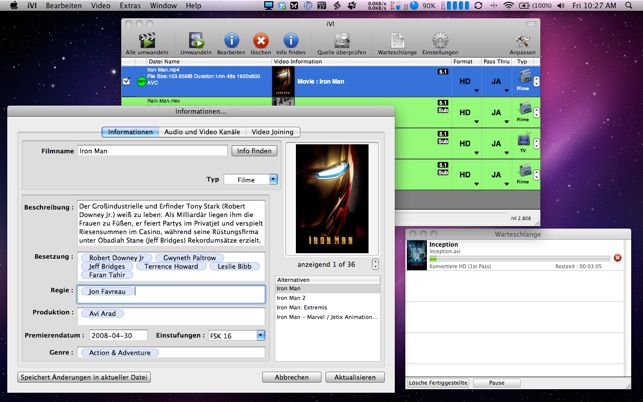Click the Filme clapperboard icon in the Iron Man row

[524, 77]
